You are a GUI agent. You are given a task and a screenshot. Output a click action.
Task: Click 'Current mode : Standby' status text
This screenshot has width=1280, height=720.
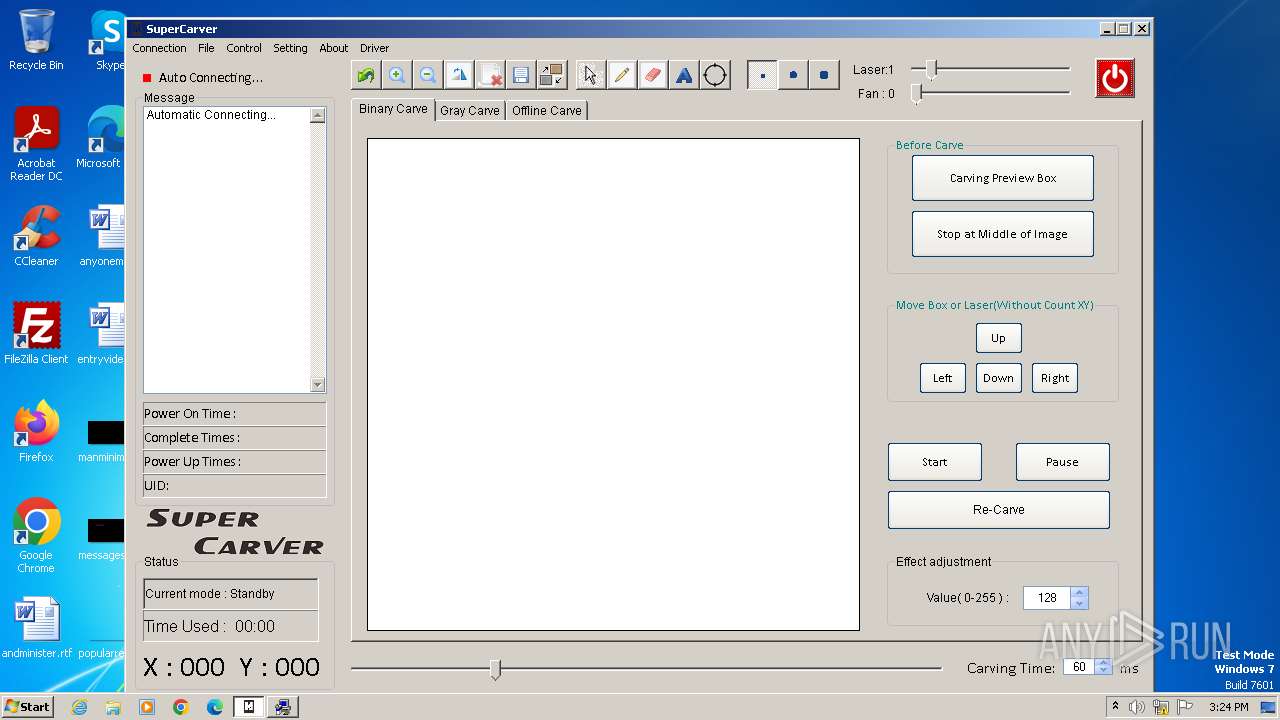210,594
